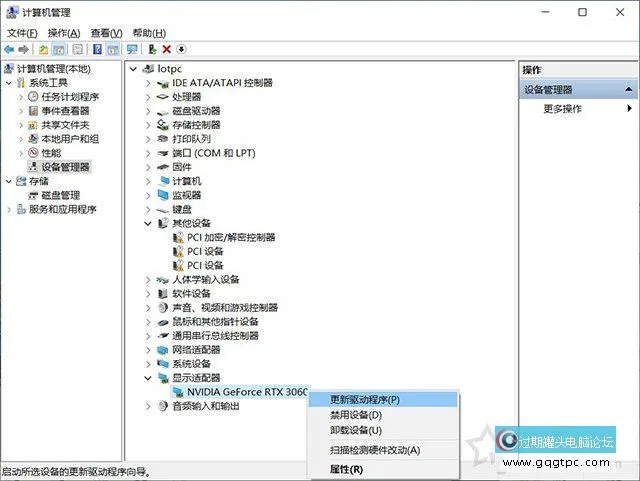
Task: Select the first PCI 设备 entry
Action: point(205,252)
